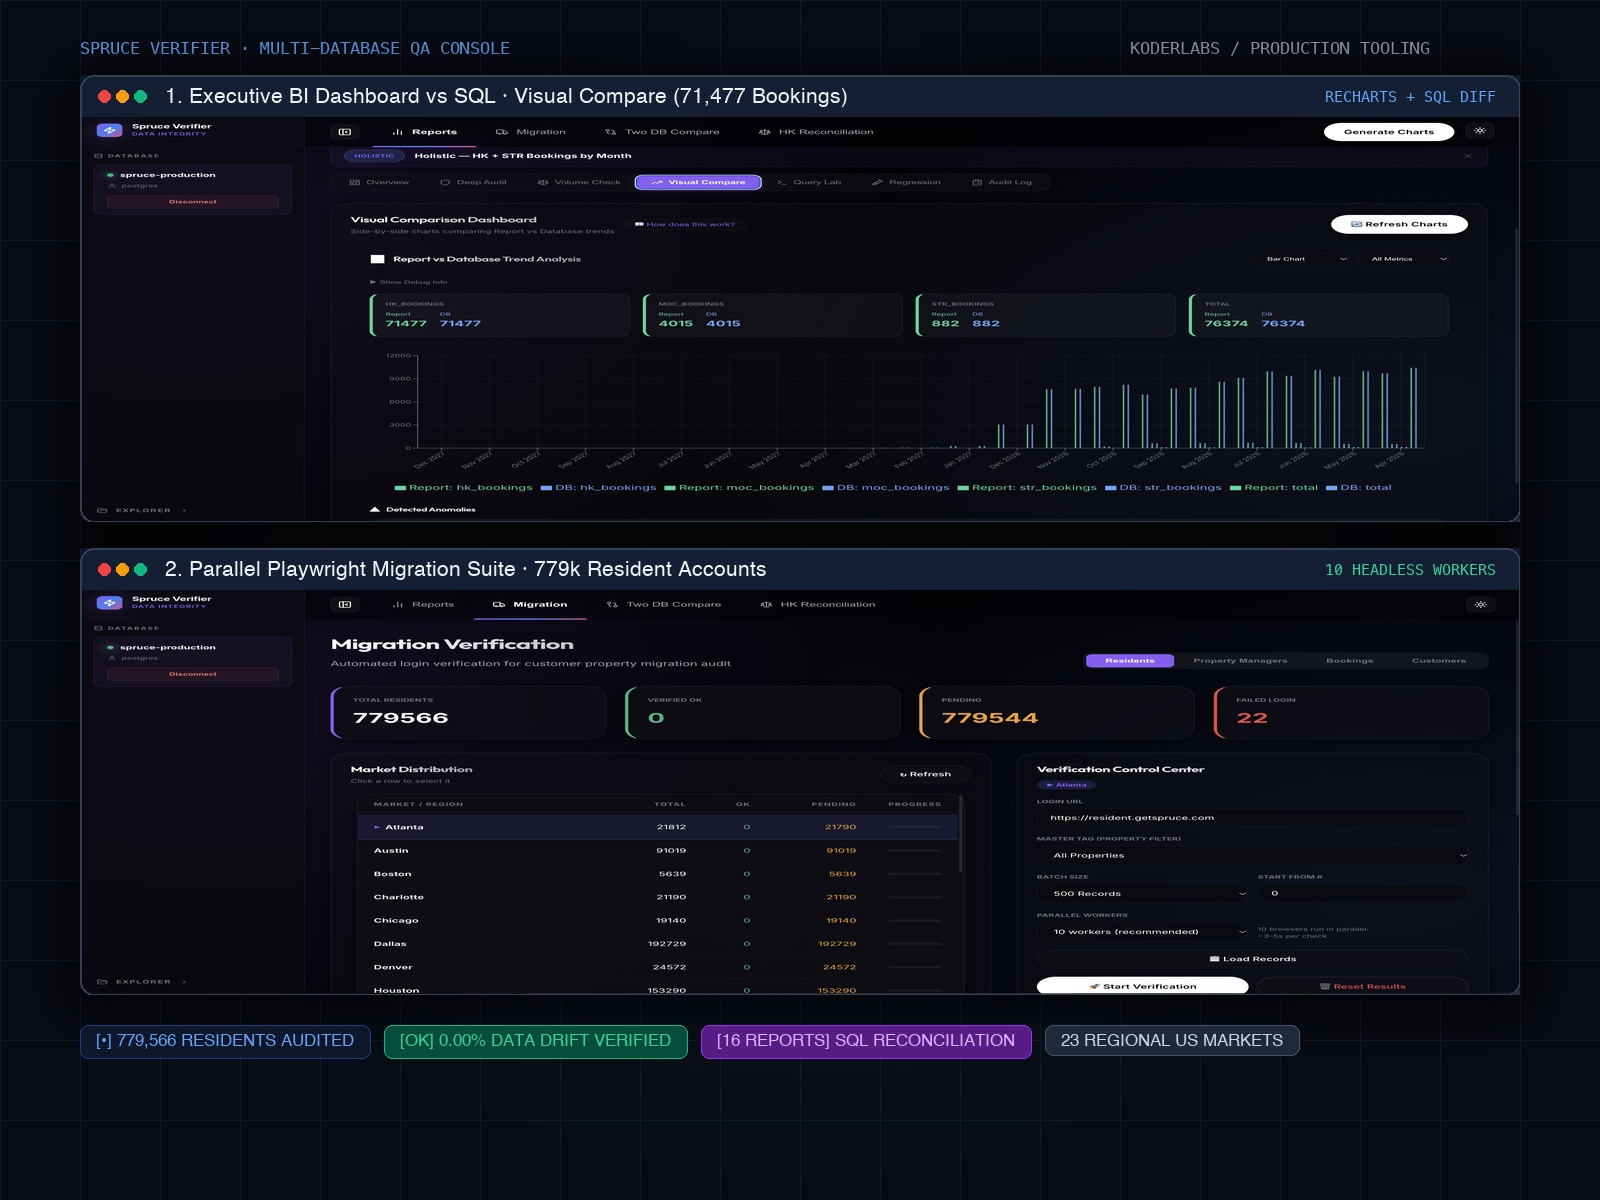Expand Explorer section in Visual Compare sidebar
1600x1200 pixels.
[x=142, y=510]
